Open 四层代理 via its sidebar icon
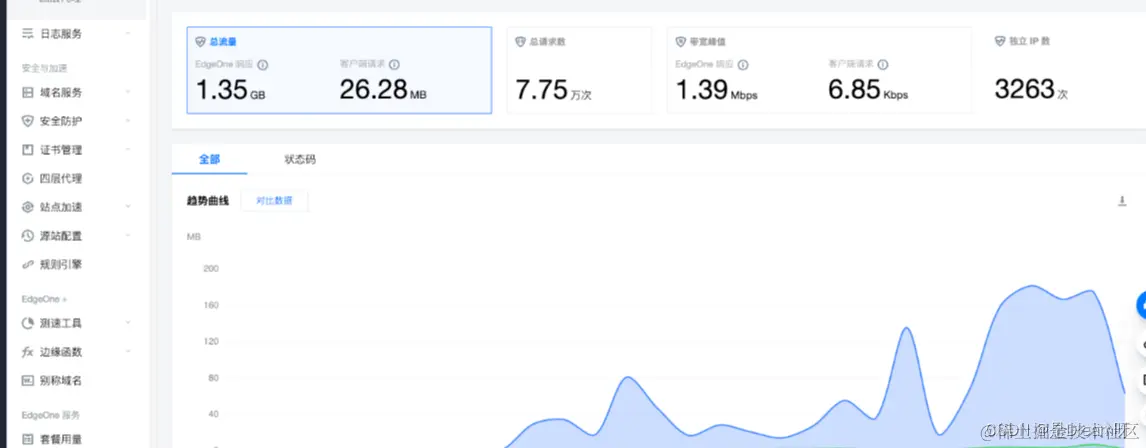 click(x=28, y=178)
